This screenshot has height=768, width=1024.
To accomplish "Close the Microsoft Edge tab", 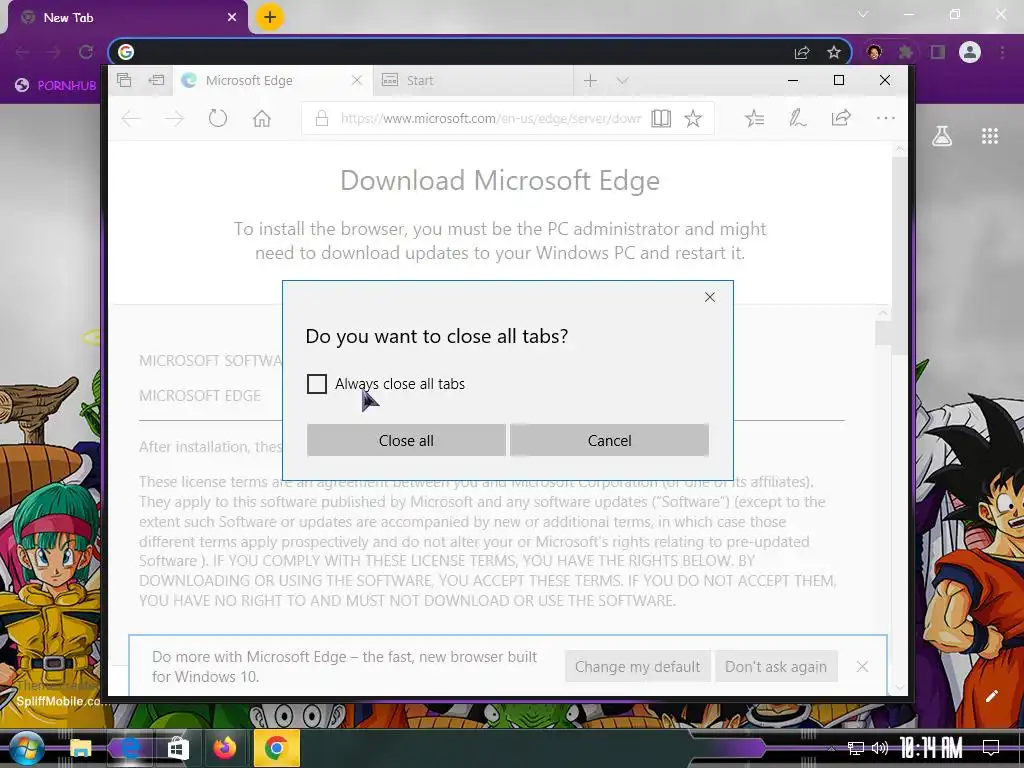I will point(357,80).
